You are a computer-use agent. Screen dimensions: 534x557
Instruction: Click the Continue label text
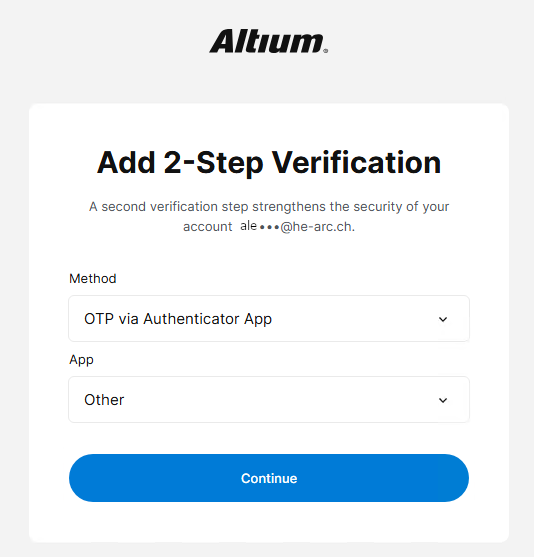[269, 478]
